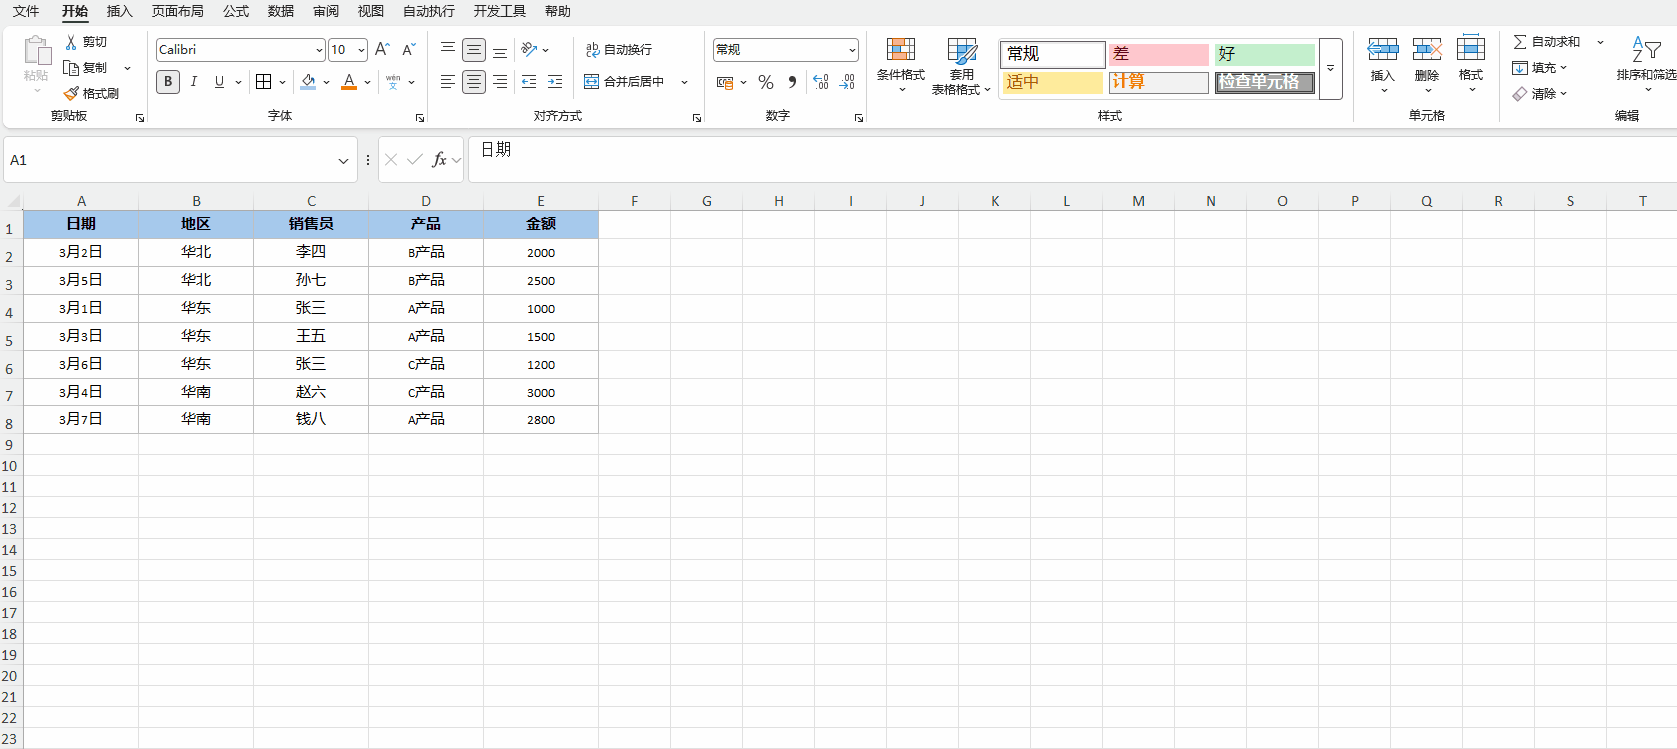
Task: Select cell C4 containing 张三
Action: pyautogui.click(x=311, y=308)
